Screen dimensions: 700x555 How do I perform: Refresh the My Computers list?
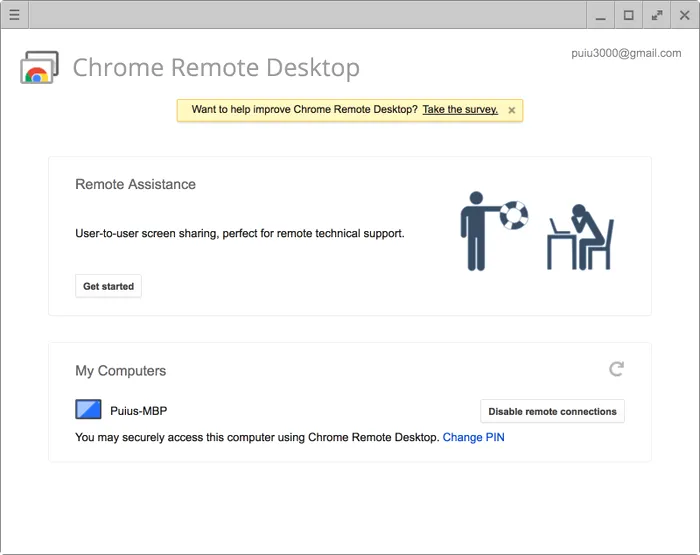coord(617,369)
